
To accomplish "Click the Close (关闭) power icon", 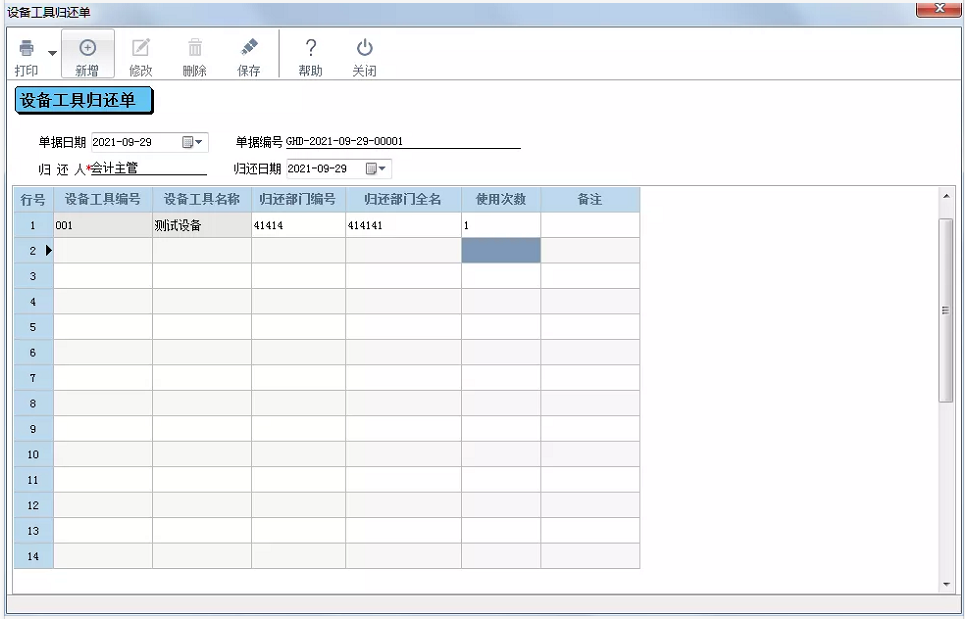I will (365, 47).
